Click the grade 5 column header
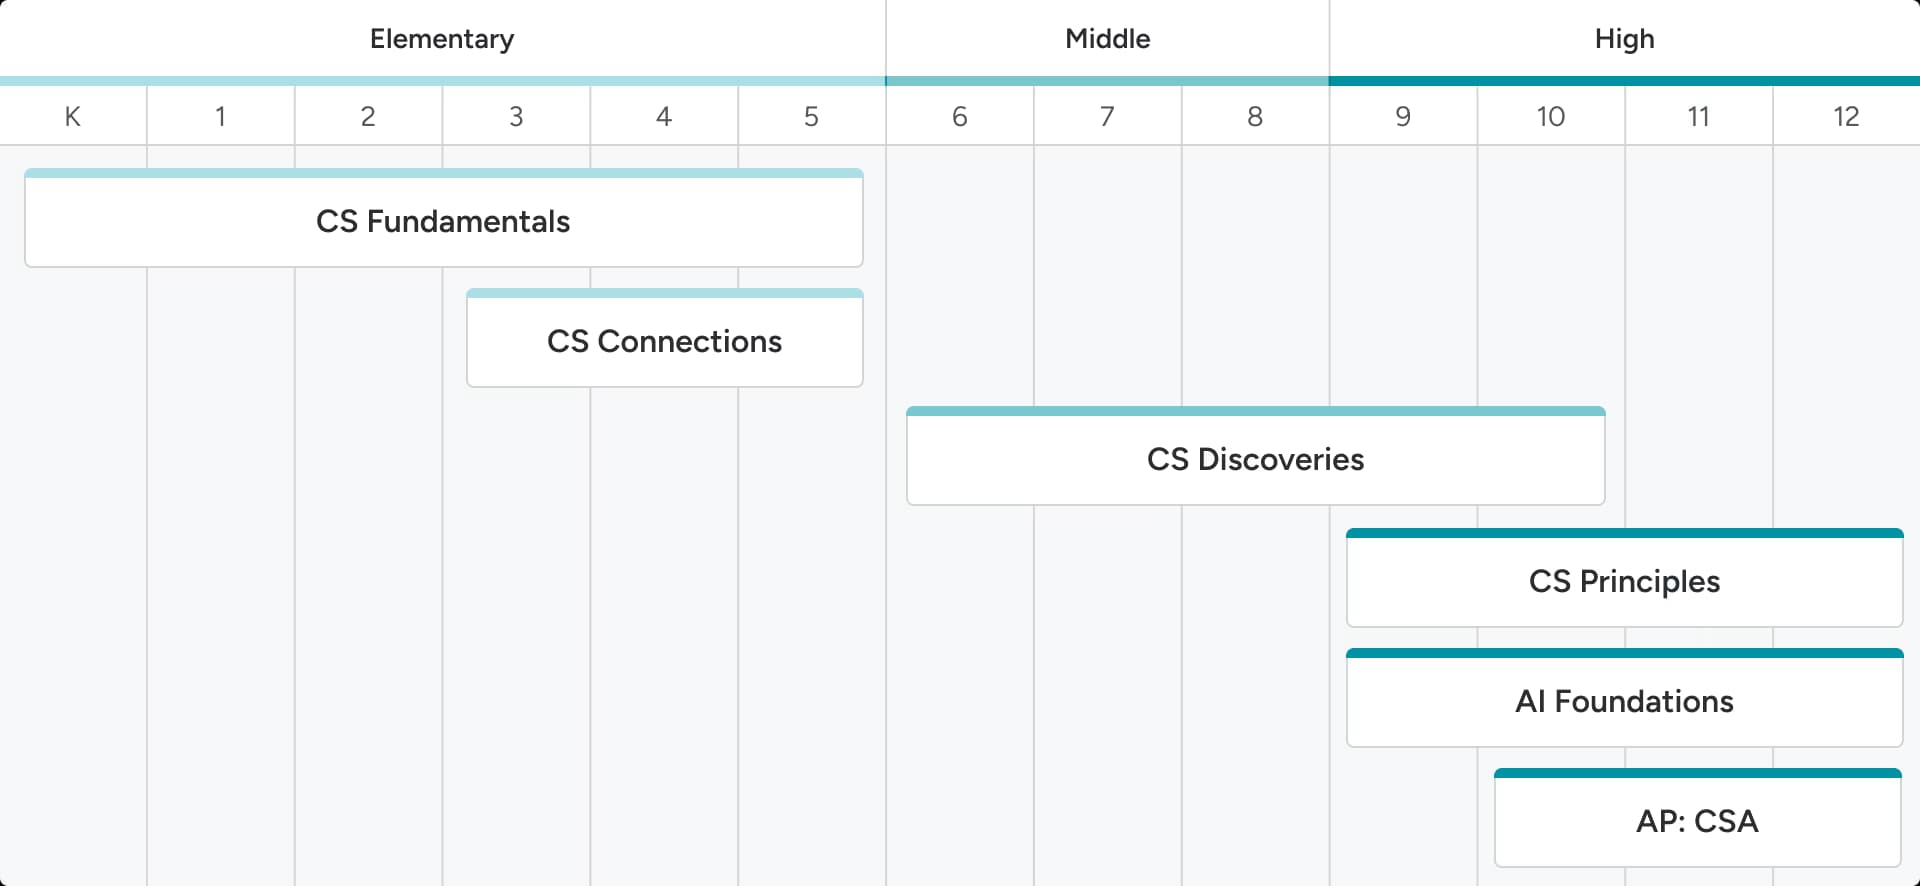The image size is (1920, 886). (x=811, y=117)
